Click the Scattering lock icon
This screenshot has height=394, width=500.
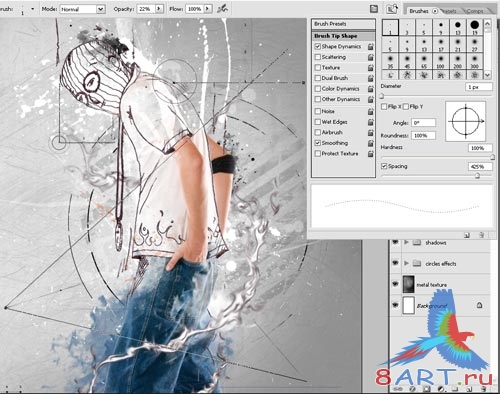tap(371, 57)
